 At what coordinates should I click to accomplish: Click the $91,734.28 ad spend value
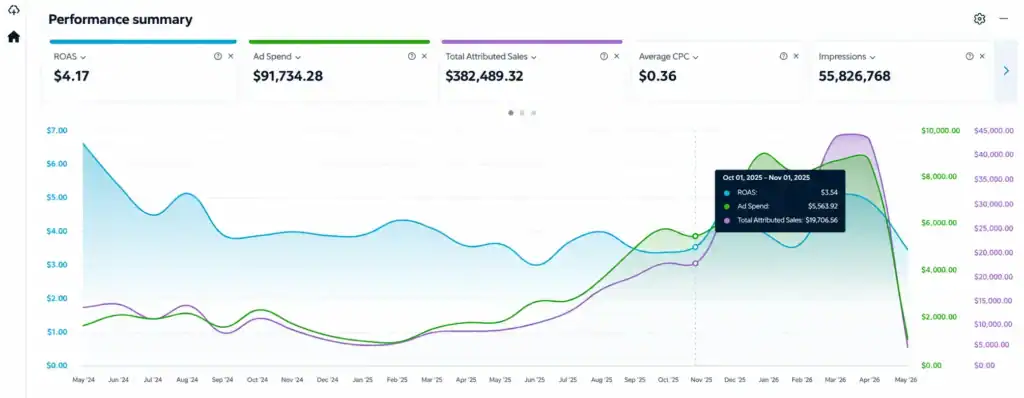coord(287,76)
